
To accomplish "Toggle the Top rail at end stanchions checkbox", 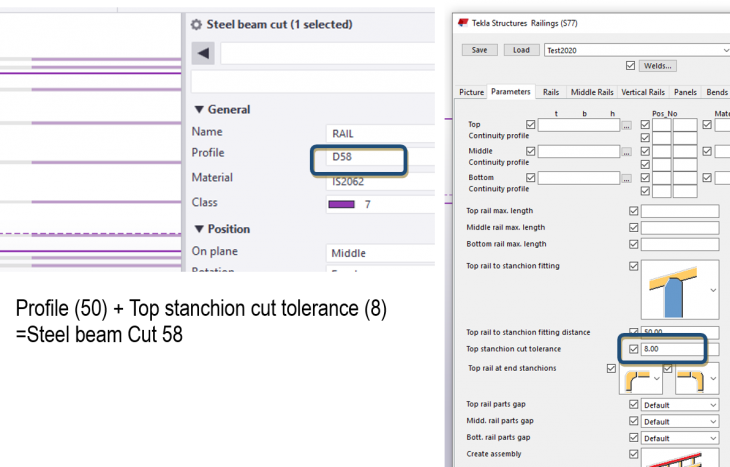I will 611,369.
